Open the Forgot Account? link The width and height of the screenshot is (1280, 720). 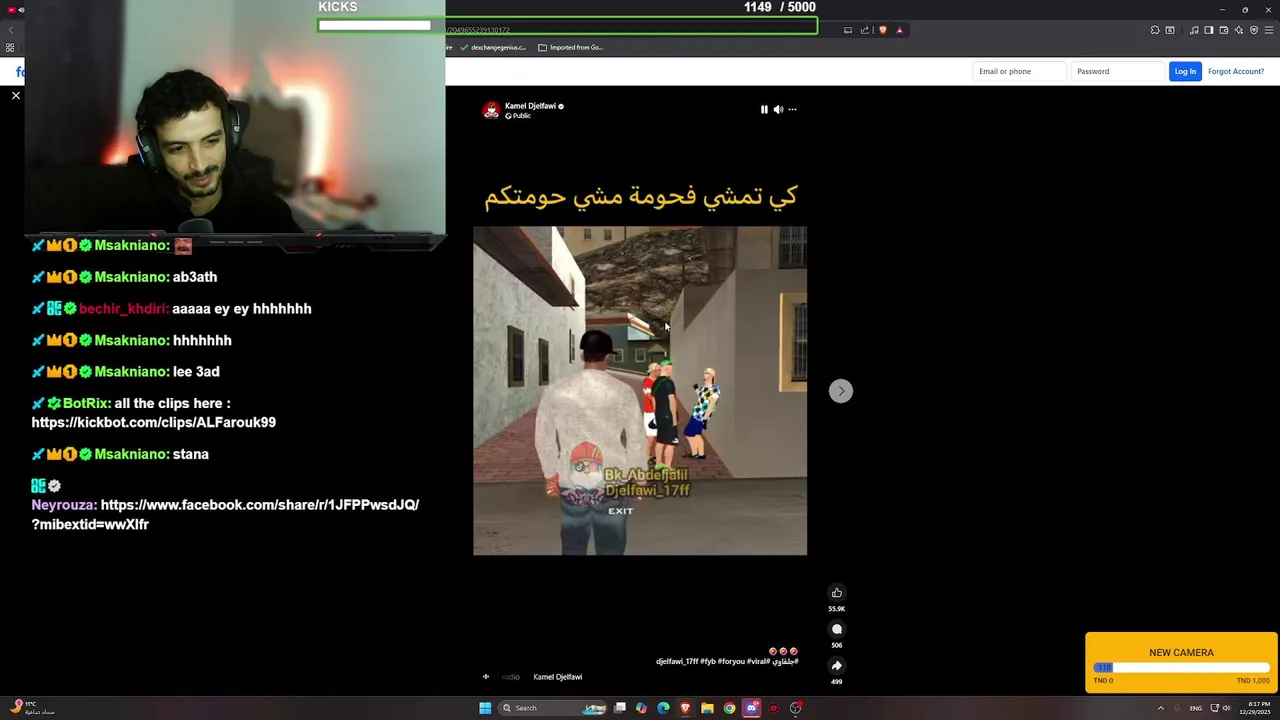click(1236, 71)
